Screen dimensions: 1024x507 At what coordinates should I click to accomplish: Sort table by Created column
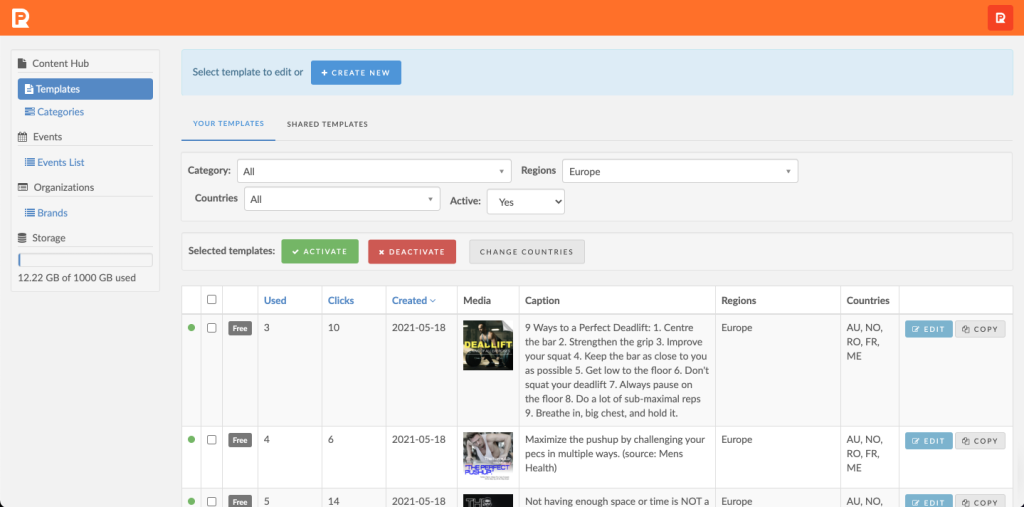[413, 301]
